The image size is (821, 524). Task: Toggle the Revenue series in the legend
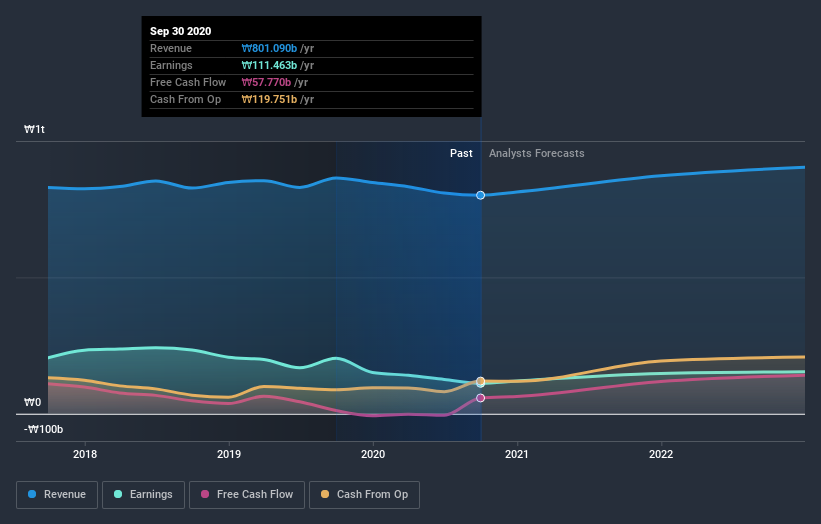click(57, 495)
